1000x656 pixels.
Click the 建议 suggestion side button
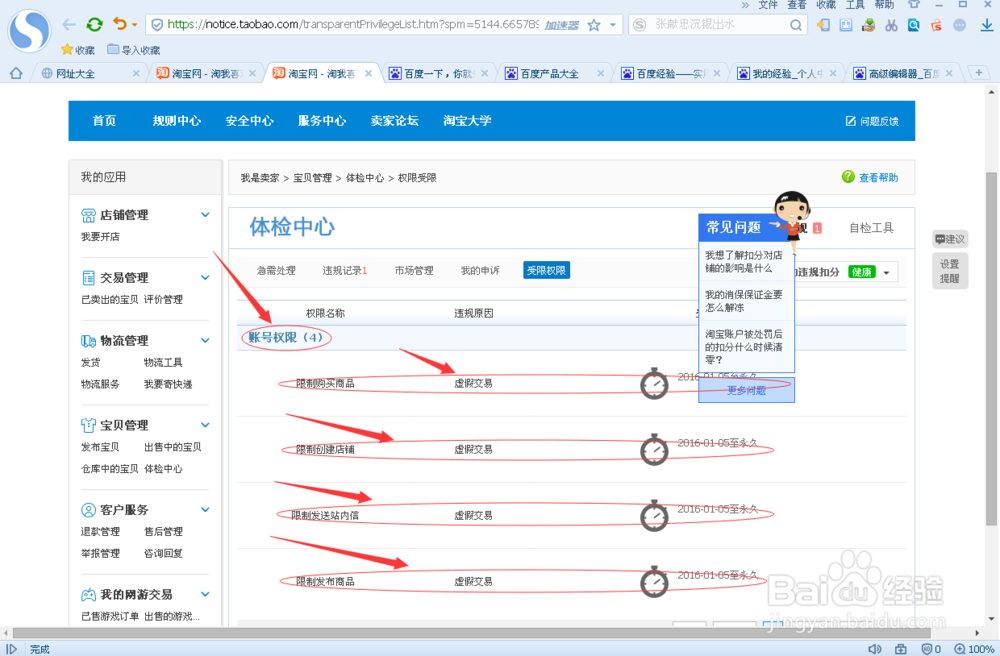coord(950,239)
